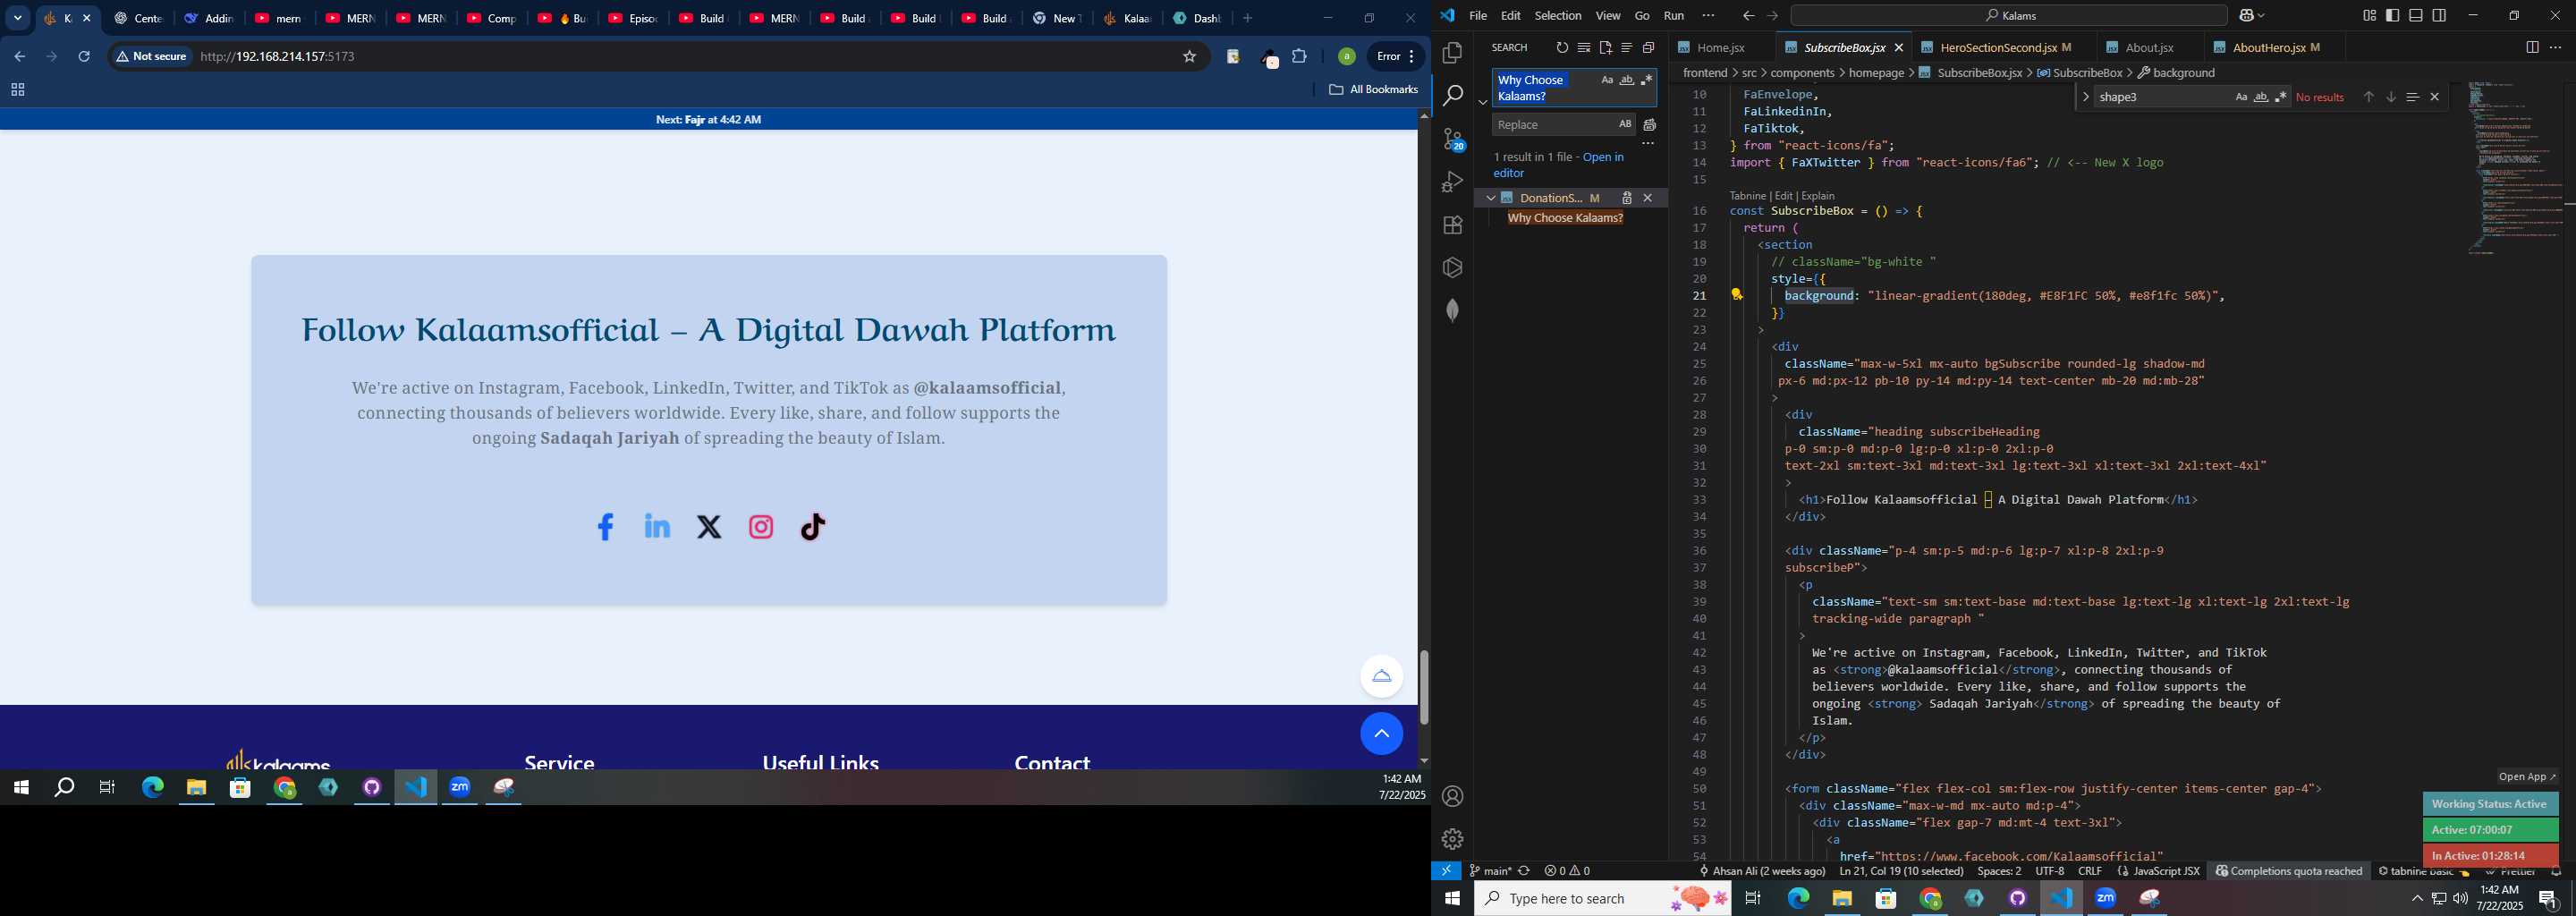
Task: Clear the search results in the Search panel
Action: [x=1584, y=48]
